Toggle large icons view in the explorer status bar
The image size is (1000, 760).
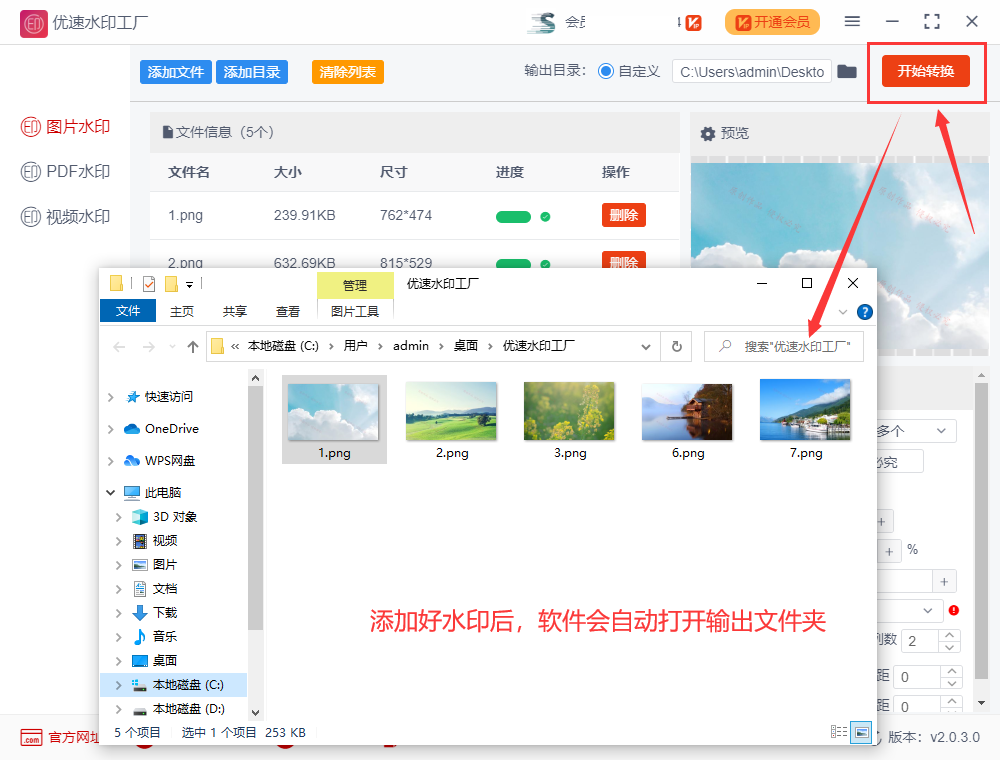coord(861,732)
